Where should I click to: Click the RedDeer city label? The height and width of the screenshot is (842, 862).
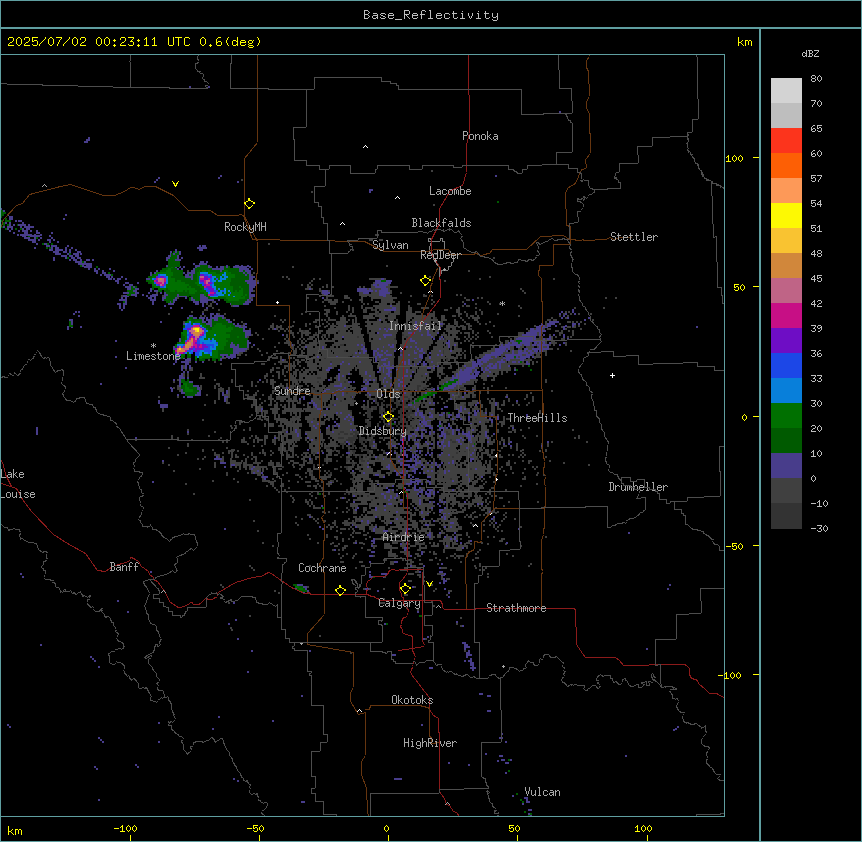click(x=440, y=255)
